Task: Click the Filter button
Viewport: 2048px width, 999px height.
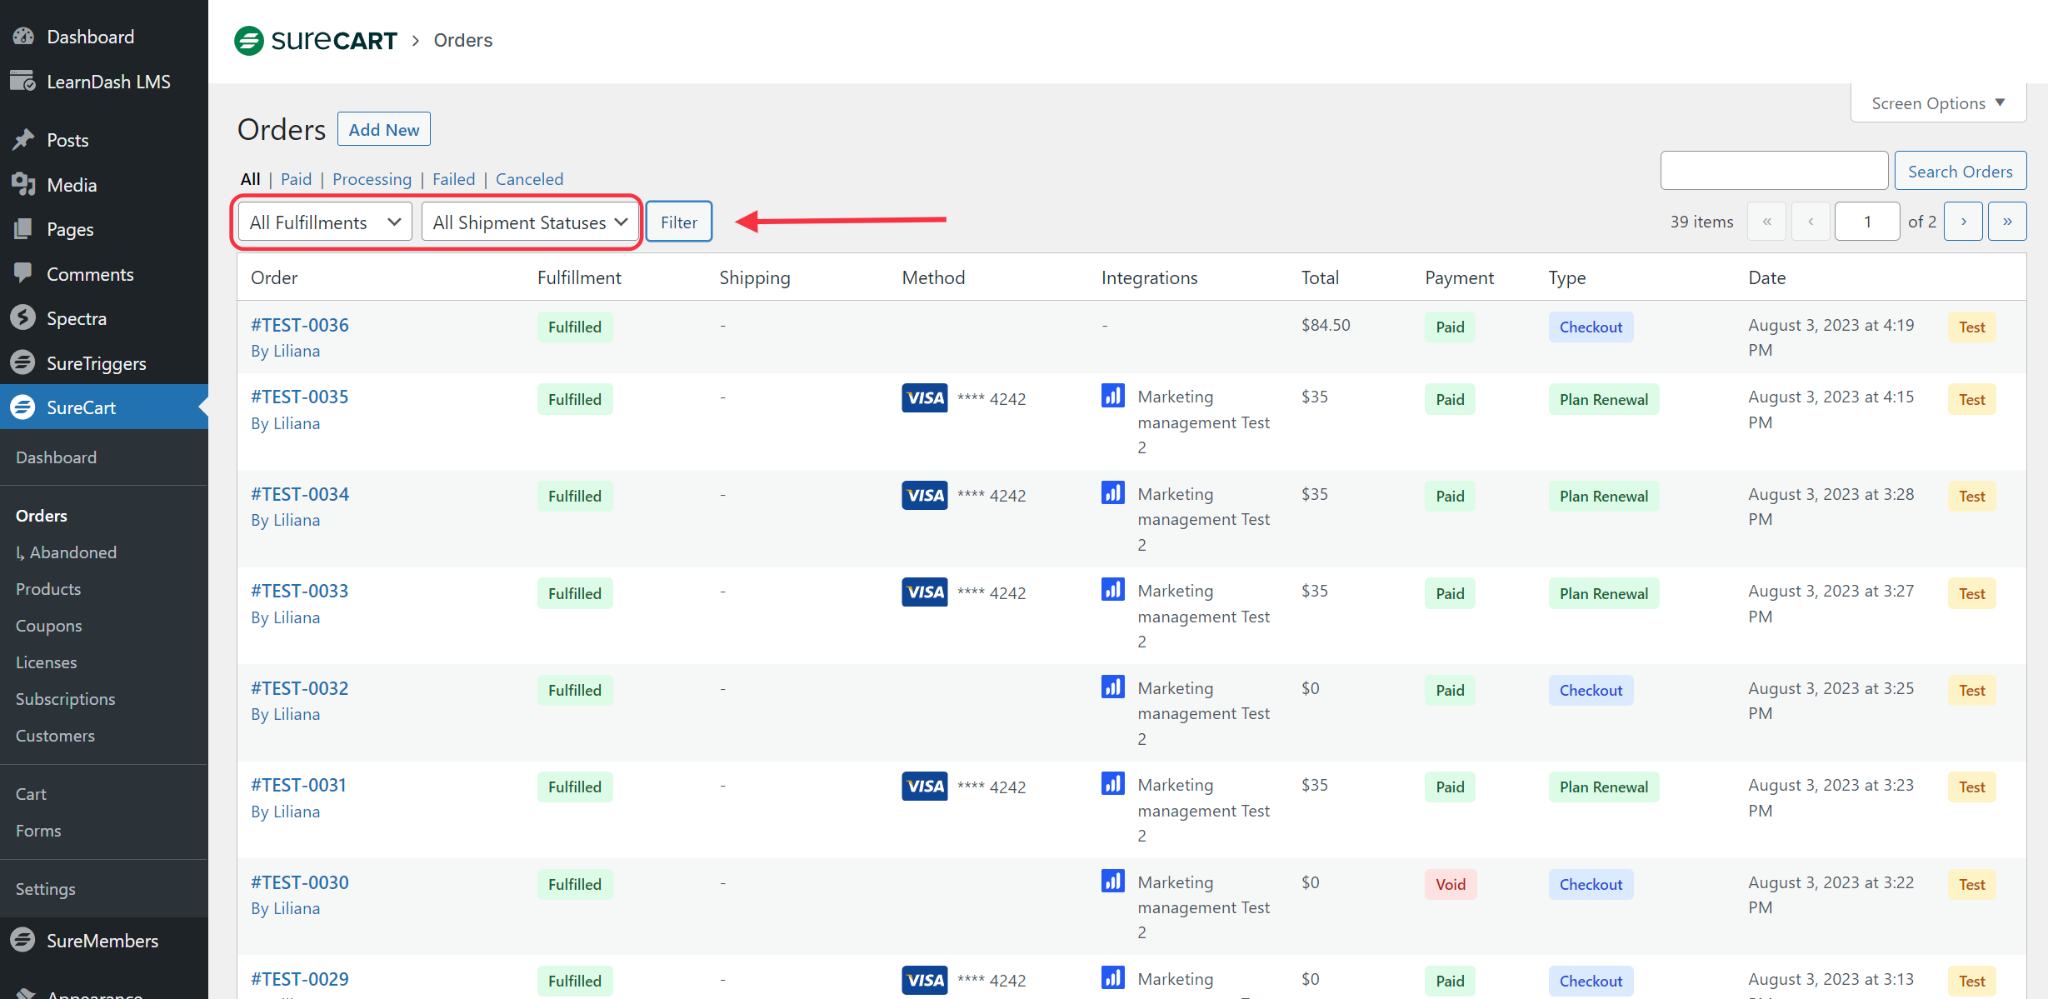Action: click(x=679, y=222)
